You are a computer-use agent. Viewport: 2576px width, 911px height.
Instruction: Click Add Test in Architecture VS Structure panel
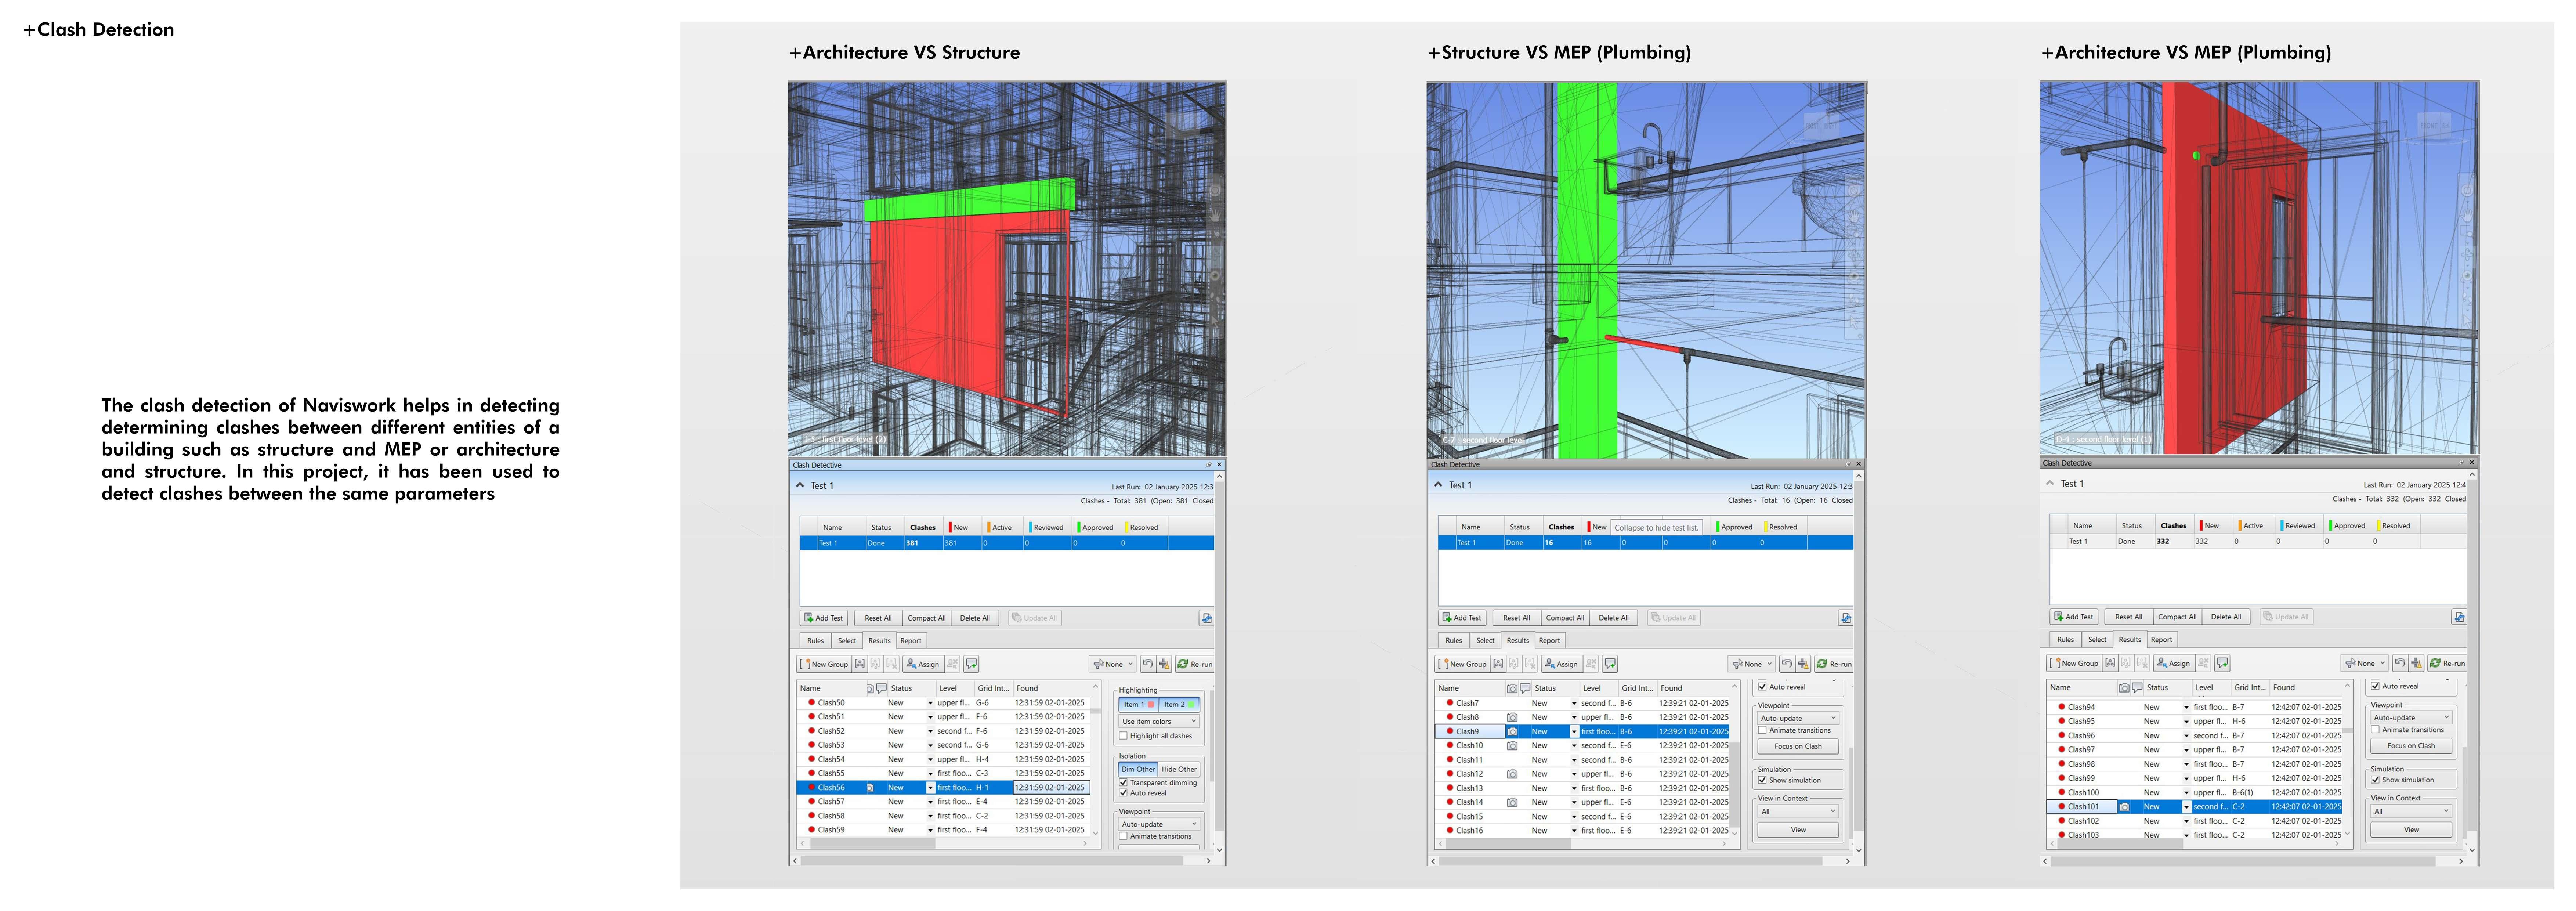[824, 618]
